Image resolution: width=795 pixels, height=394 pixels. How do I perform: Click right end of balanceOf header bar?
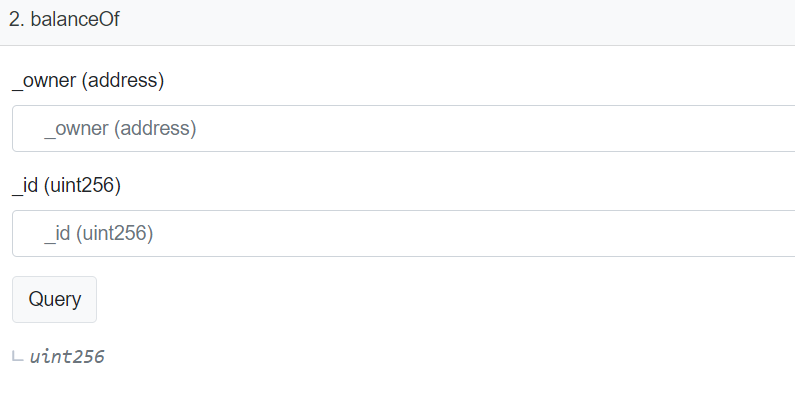click(735, 22)
